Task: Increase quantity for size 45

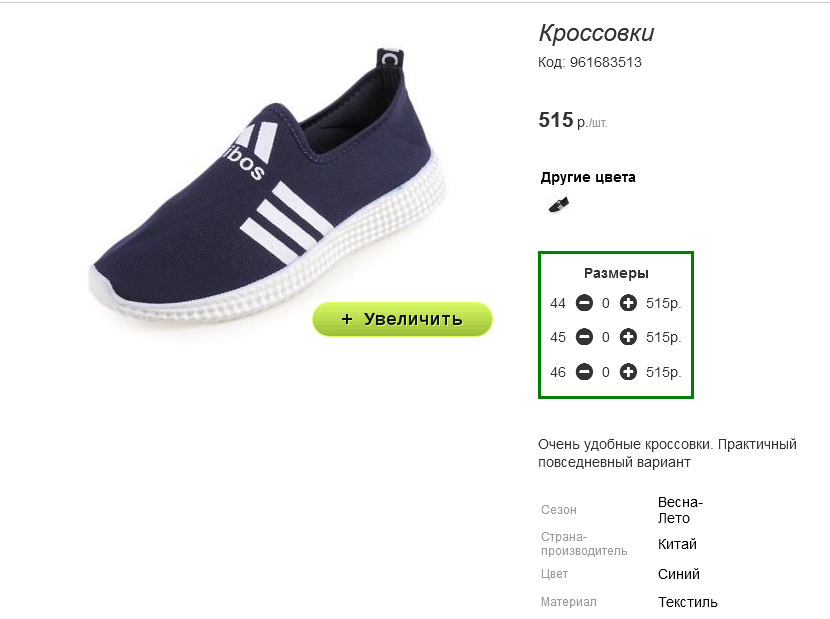Action: pyautogui.click(x=628, y=337)
